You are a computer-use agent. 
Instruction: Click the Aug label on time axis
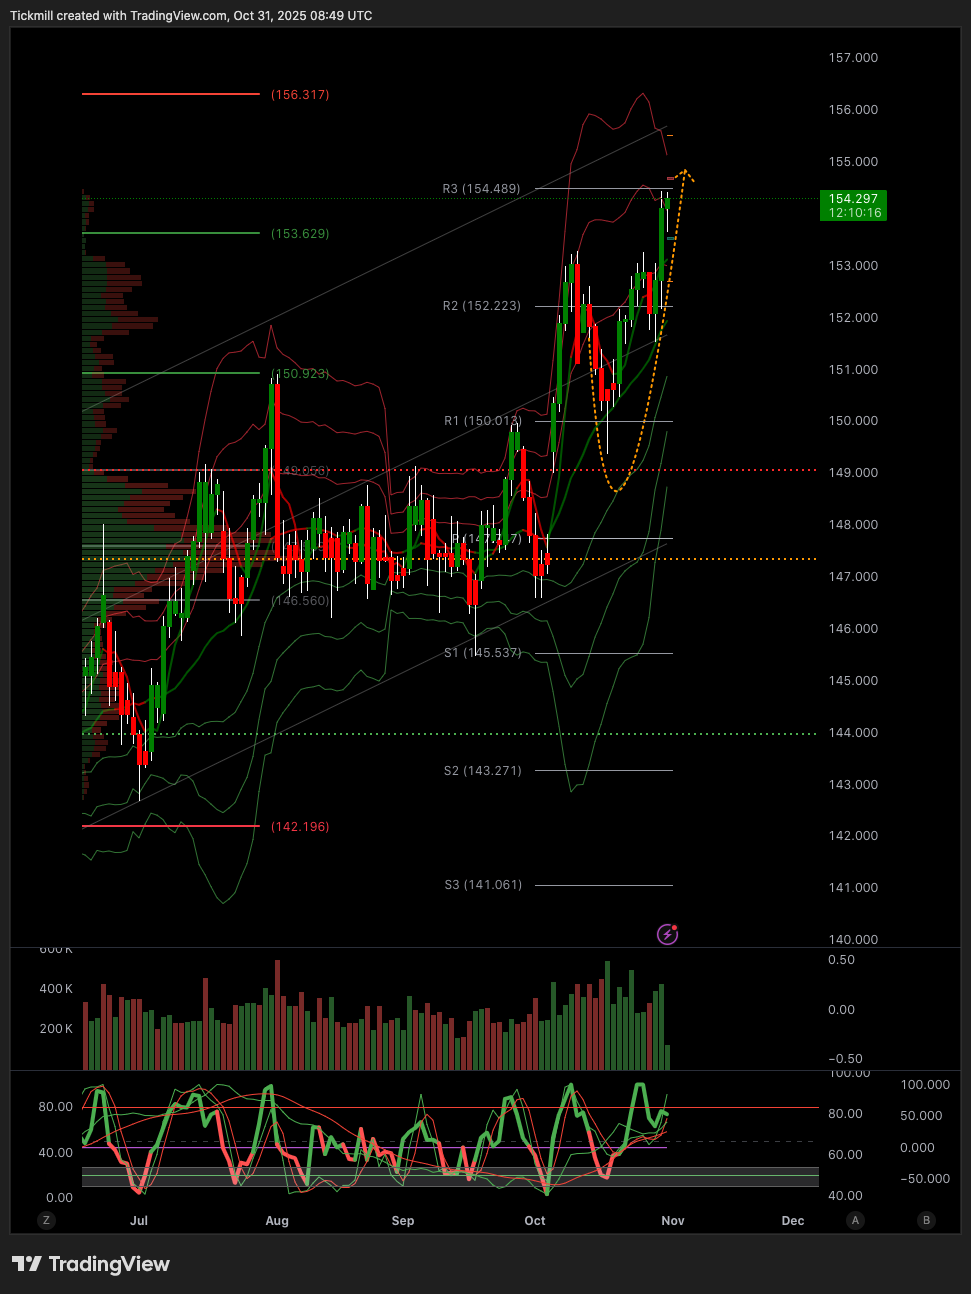277,1221
